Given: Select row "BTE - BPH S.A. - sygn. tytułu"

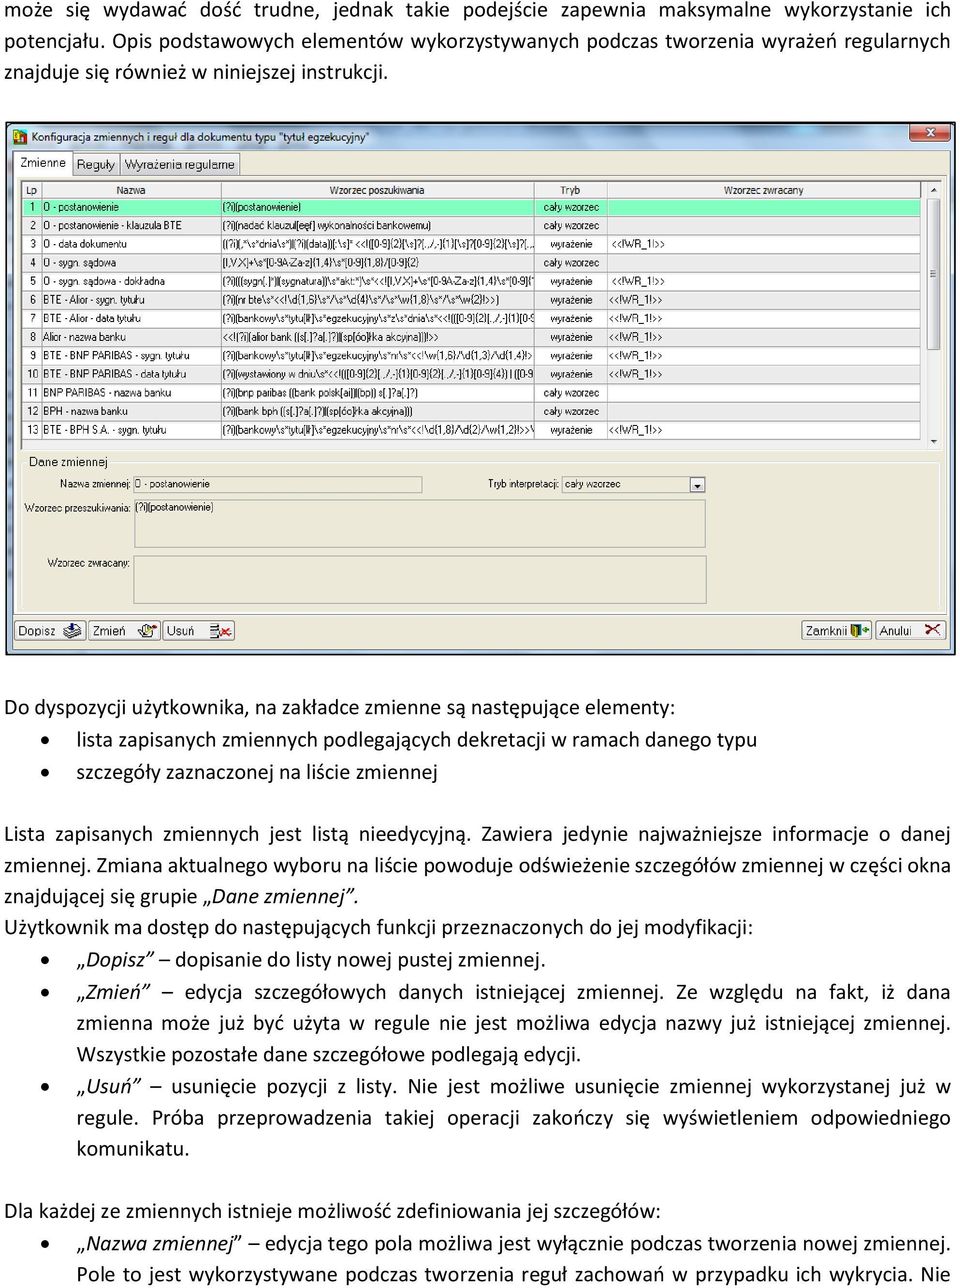Looking at the screenshot, I should [x=470, y=430].
